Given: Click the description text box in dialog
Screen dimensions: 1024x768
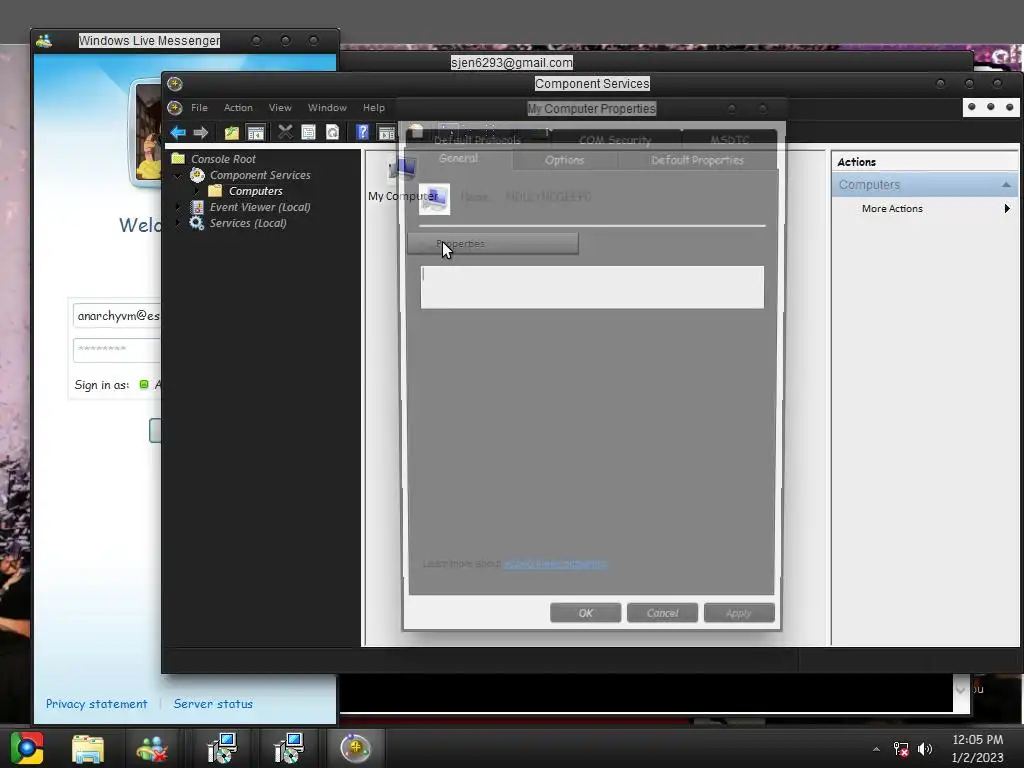Looking at the screenshot, I should (592, 287).
